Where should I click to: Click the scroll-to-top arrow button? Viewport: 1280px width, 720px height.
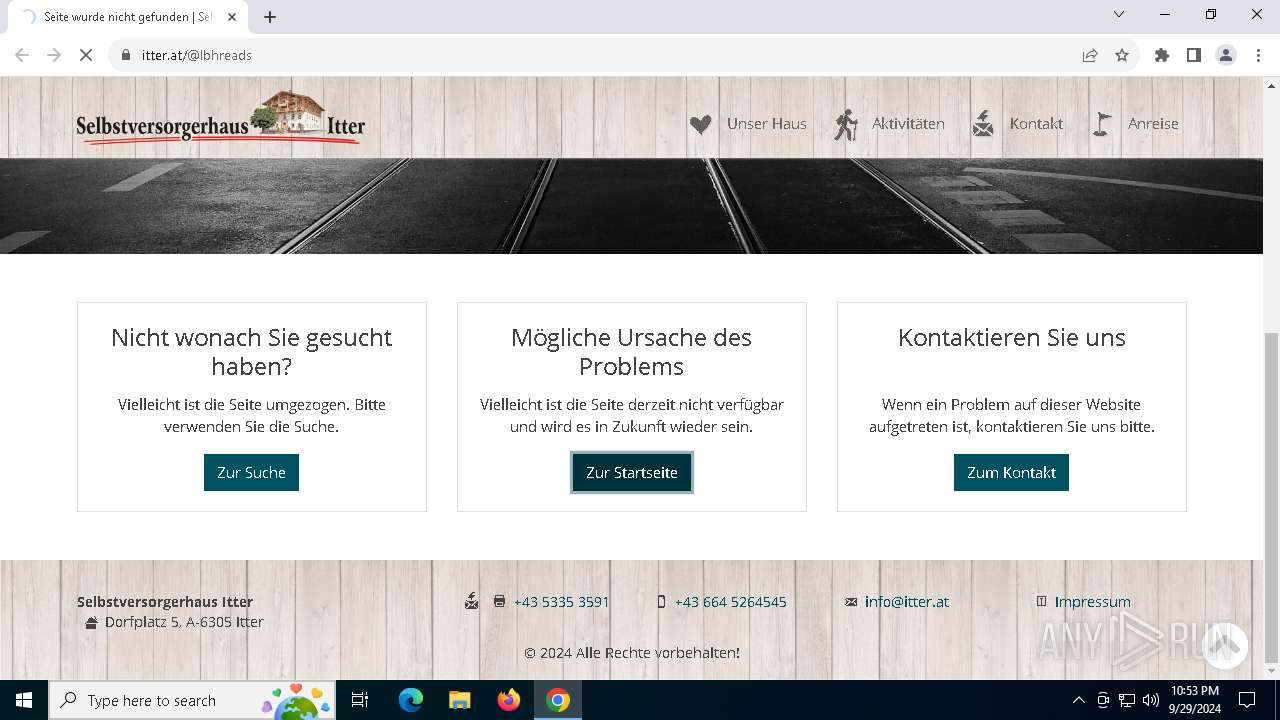(x=1223, y=645)
